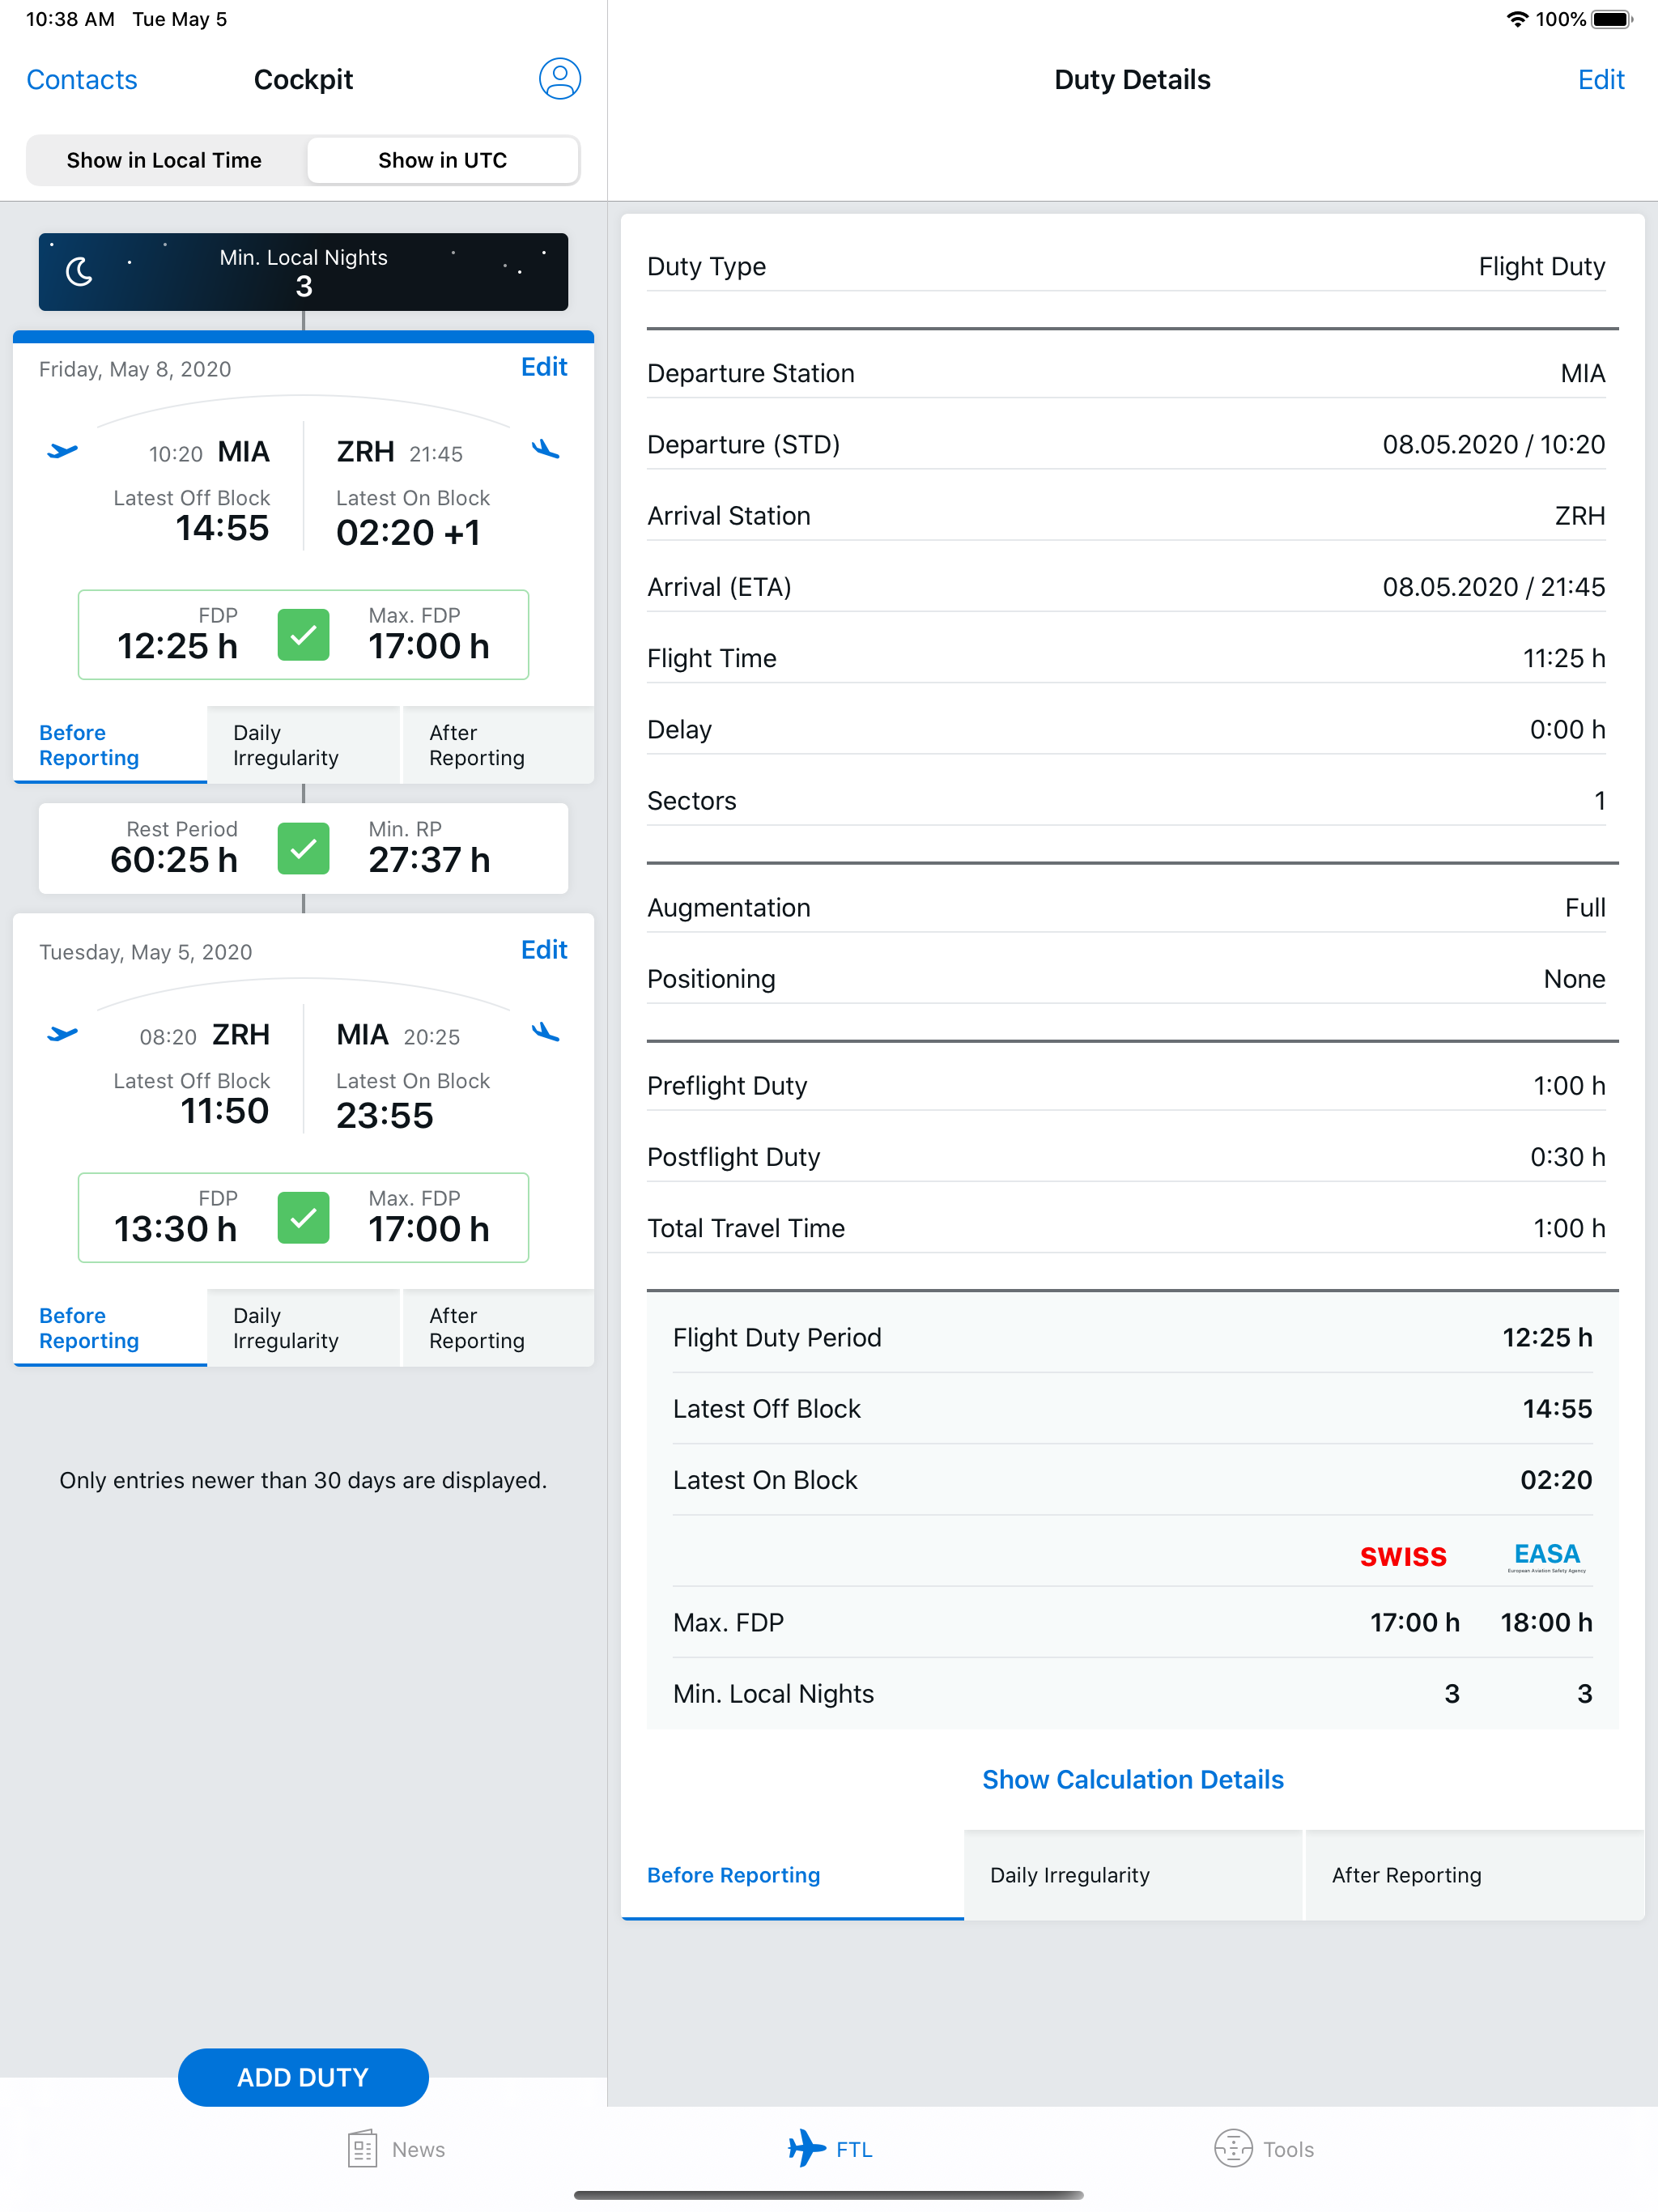Viewport: 1658px width, 2212px height.
Task: Select After Reporting tab in Duty Details
Action: 1475,1875
